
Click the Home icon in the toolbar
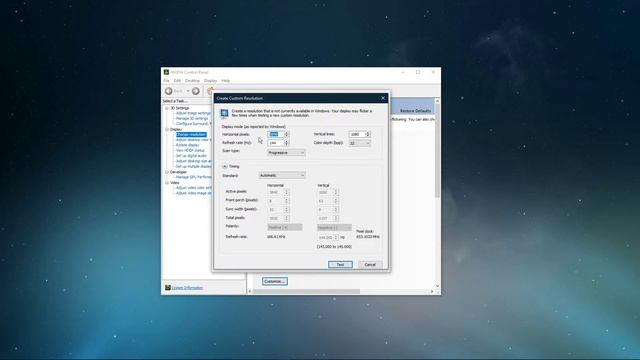tap(210, 91)
